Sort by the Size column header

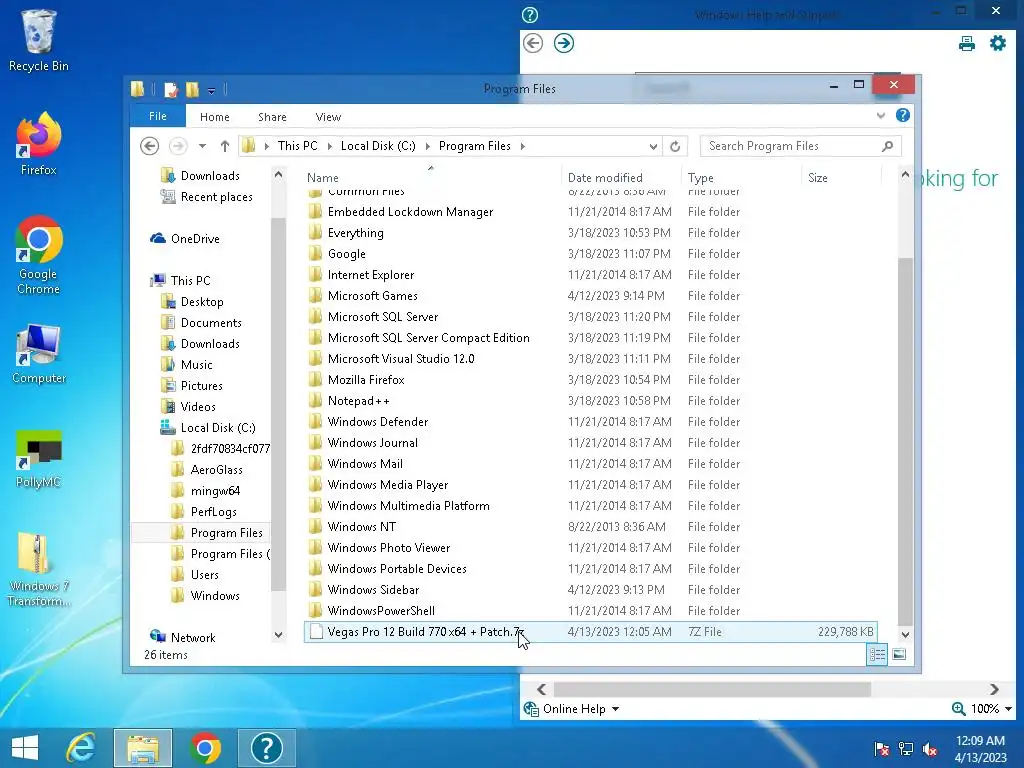click(x=841, y=178)
